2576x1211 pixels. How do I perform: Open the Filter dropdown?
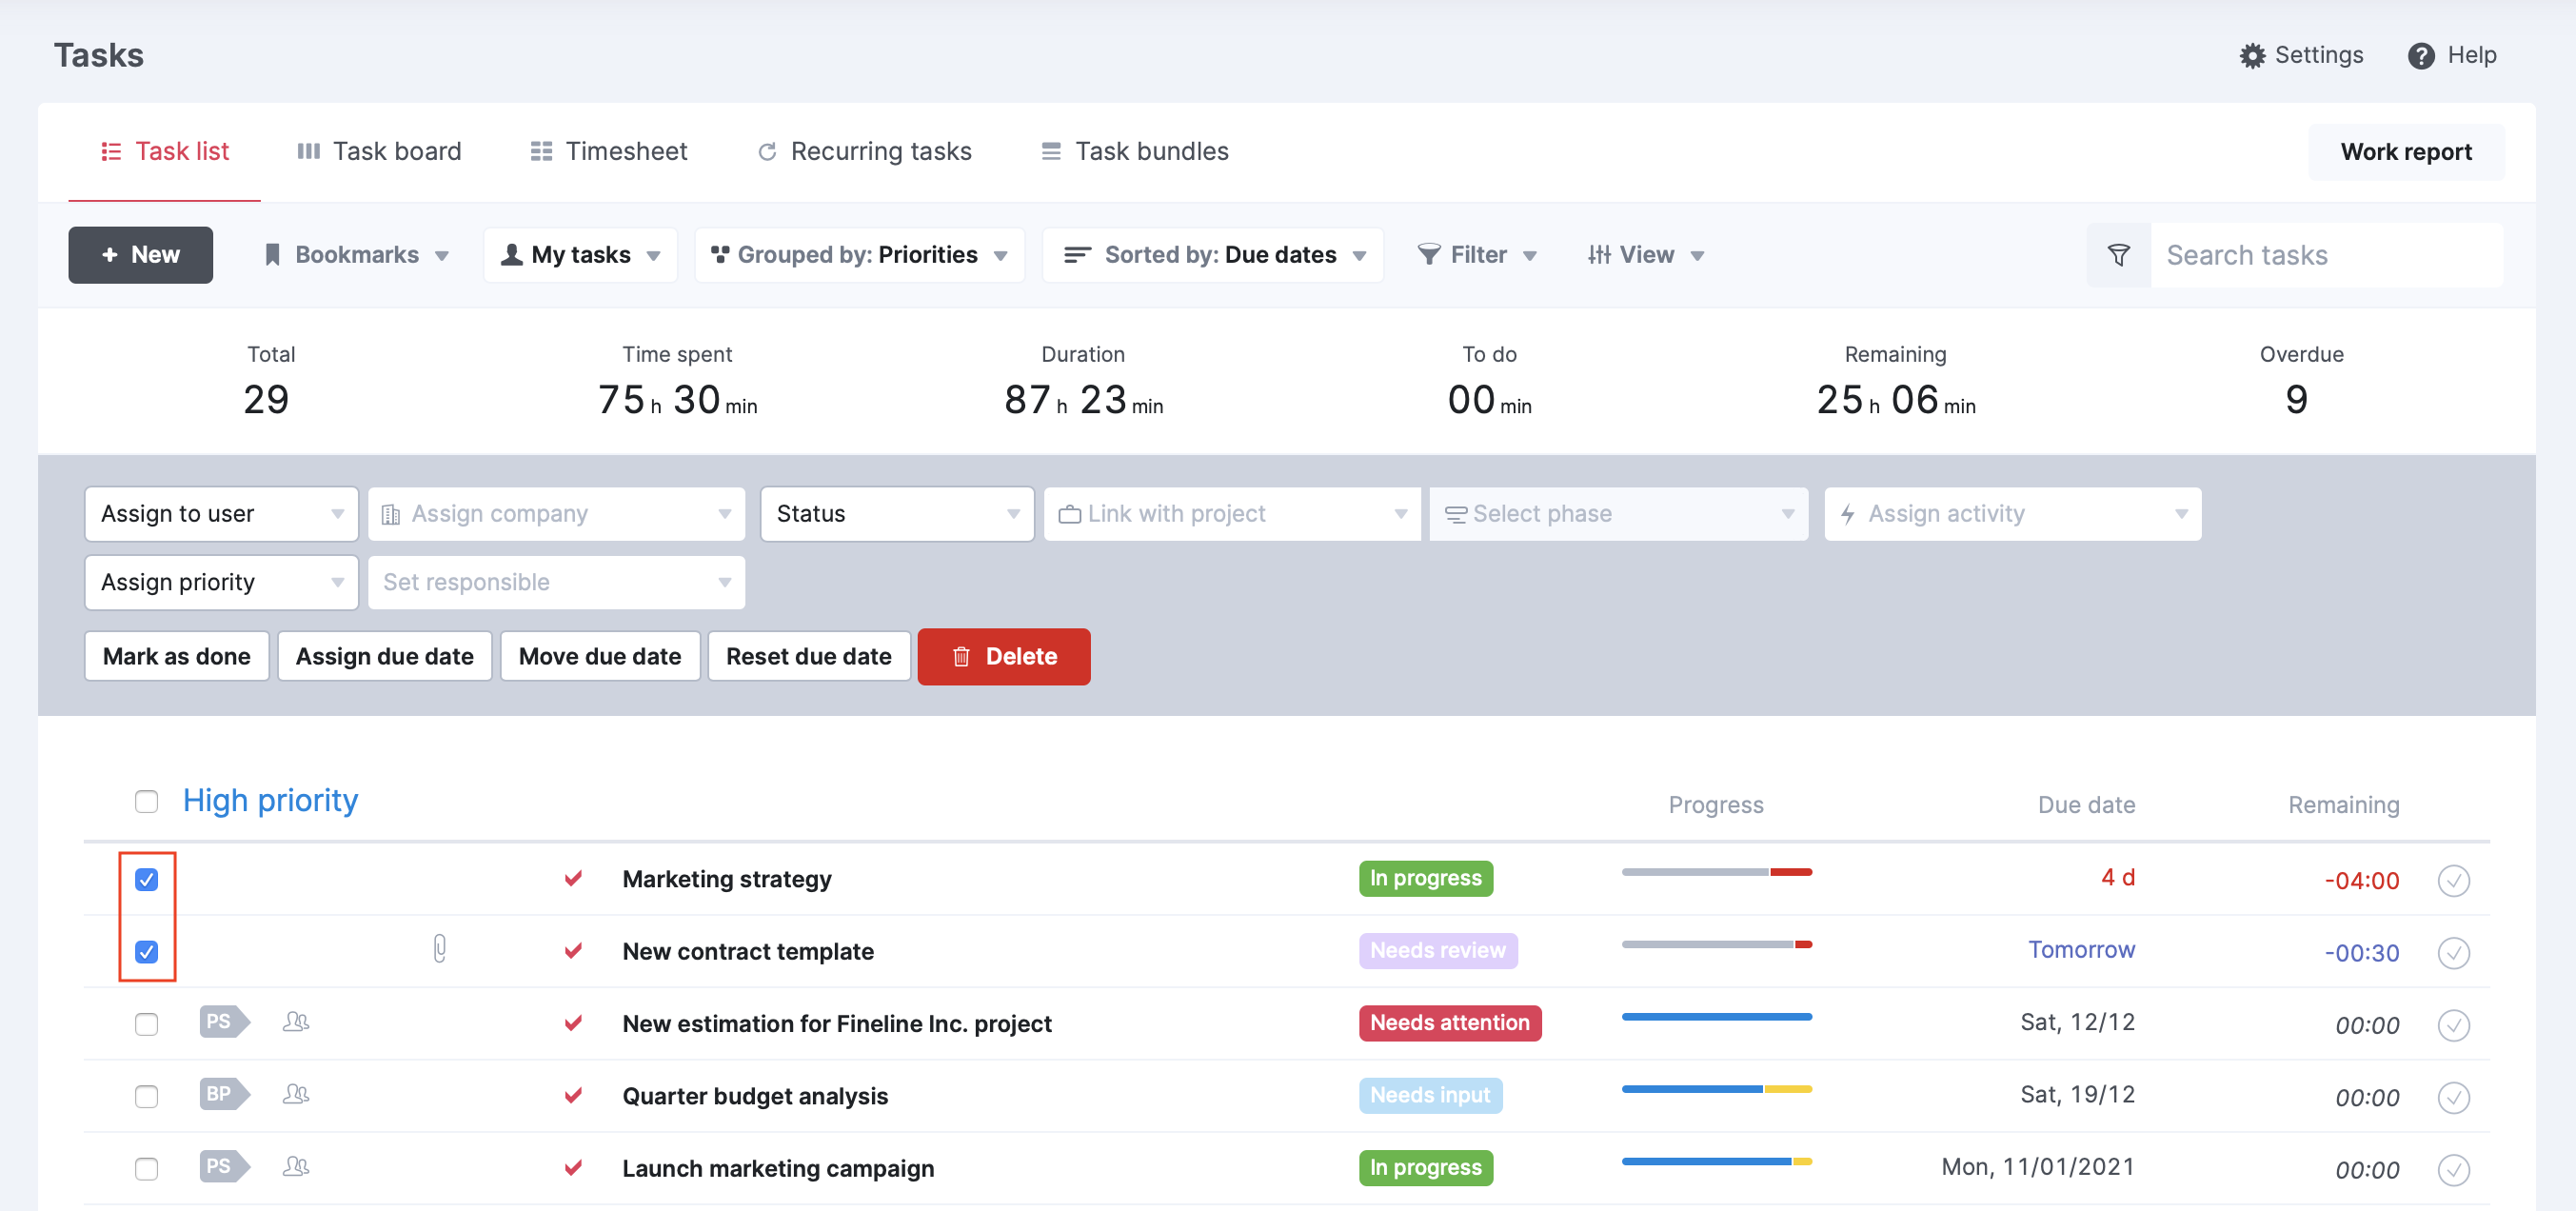point(1477,255)
